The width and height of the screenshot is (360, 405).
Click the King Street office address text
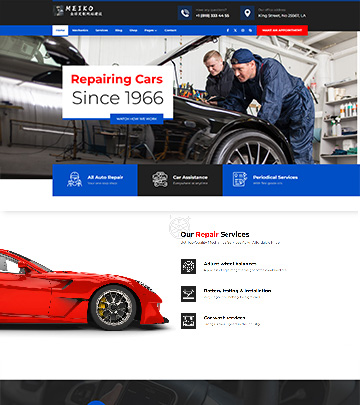pyautogui.click(x=282, y=16)
